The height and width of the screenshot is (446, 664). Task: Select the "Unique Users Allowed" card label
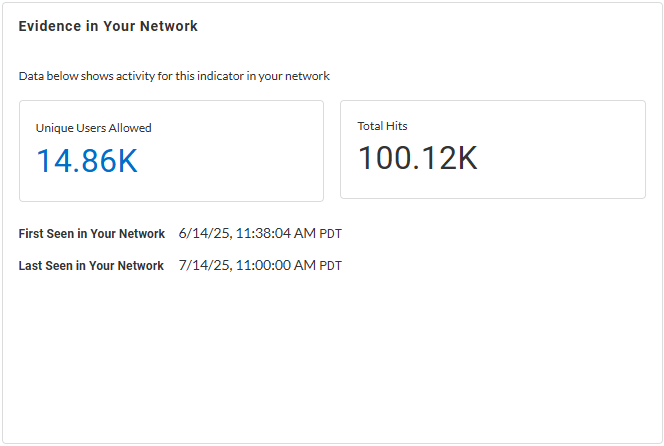coord(94,128)
